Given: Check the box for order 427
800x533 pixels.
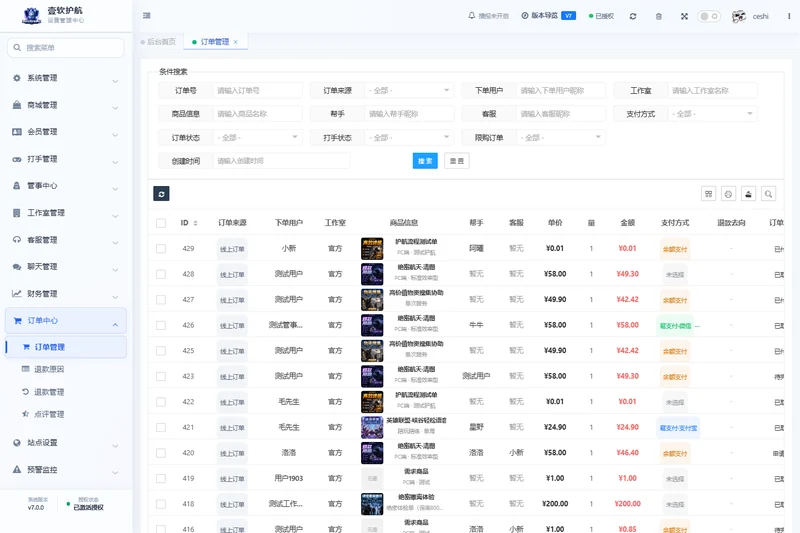Looking at the screenshot, I should [161, 299].
